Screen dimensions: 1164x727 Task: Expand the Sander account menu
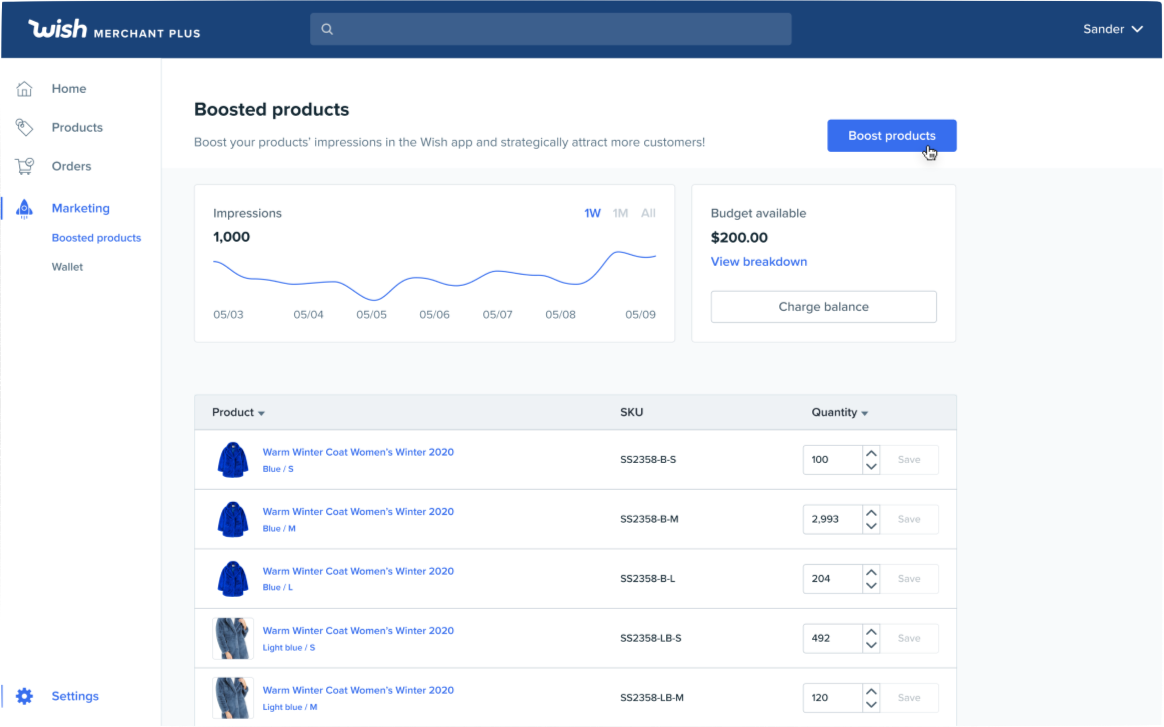point(1112,28)
